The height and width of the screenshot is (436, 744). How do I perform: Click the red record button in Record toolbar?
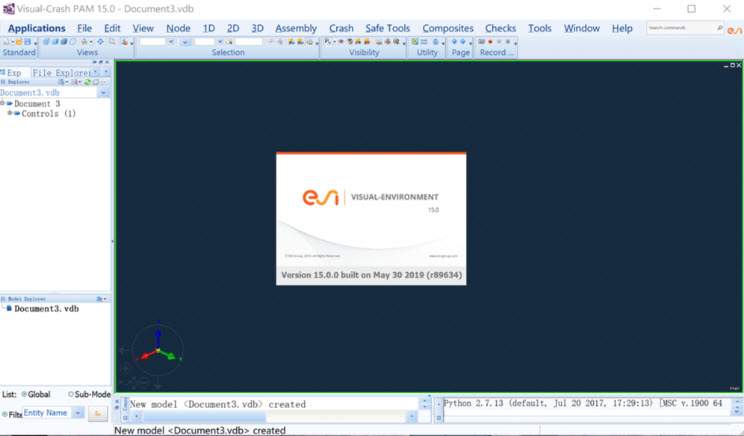pyautogui.click(x=490, y=42)
